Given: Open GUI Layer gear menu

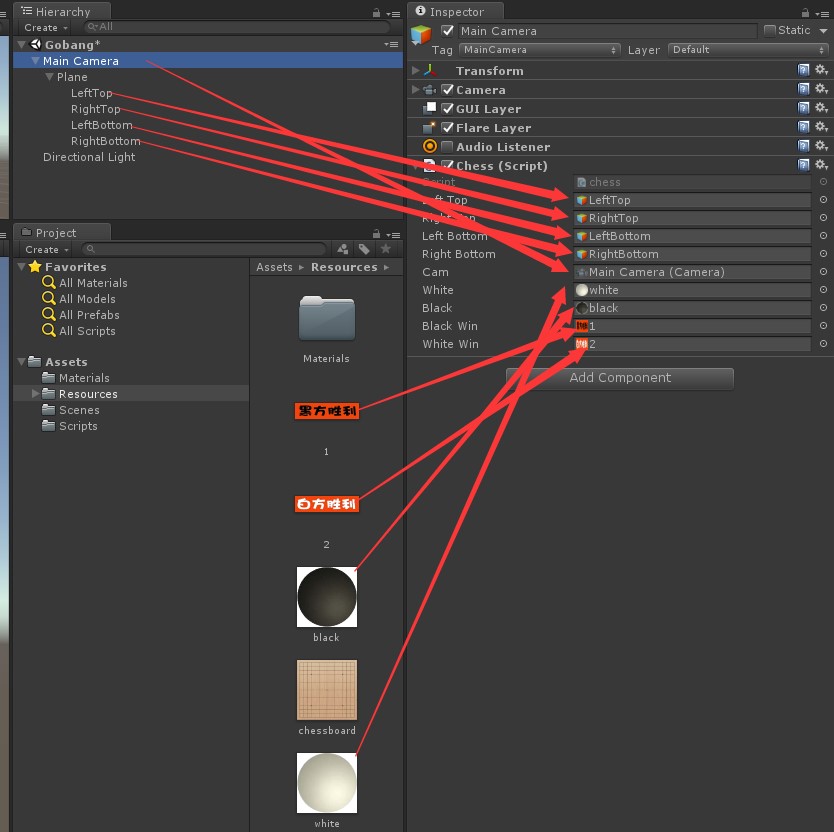Looking at the screenshot, I should (x=821, y=108).
